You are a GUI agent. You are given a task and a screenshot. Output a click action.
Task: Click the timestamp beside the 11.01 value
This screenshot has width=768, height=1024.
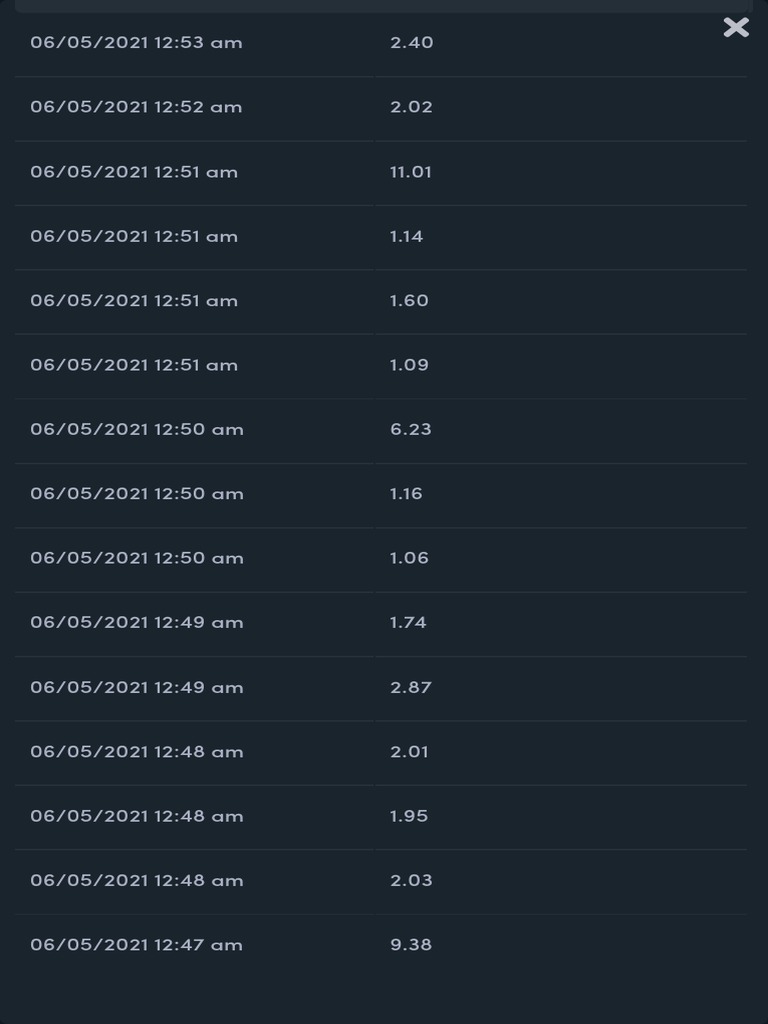(x=134, y=172)
